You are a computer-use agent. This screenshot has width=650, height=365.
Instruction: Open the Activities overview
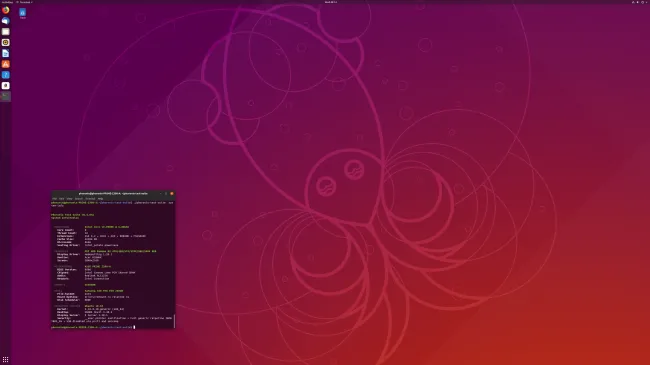pyautogui.click(x=7, y=2)
